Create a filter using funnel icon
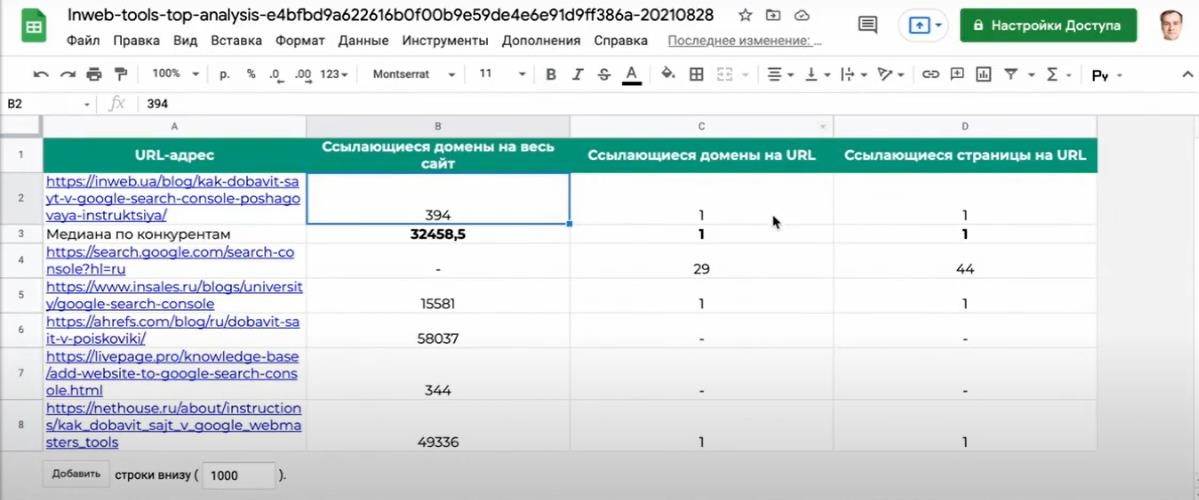 tap(1011, 74)
